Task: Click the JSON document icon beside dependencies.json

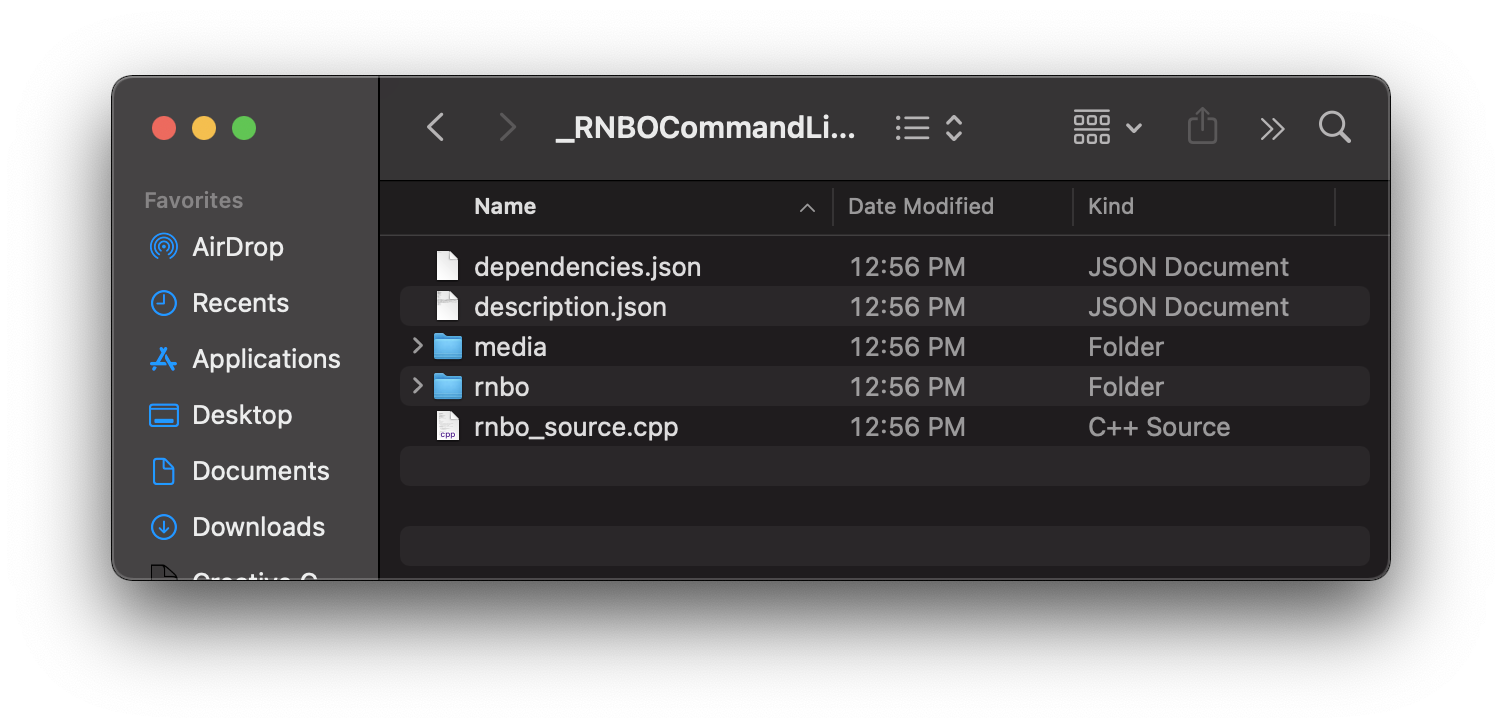Action: [x=446, y=265]
